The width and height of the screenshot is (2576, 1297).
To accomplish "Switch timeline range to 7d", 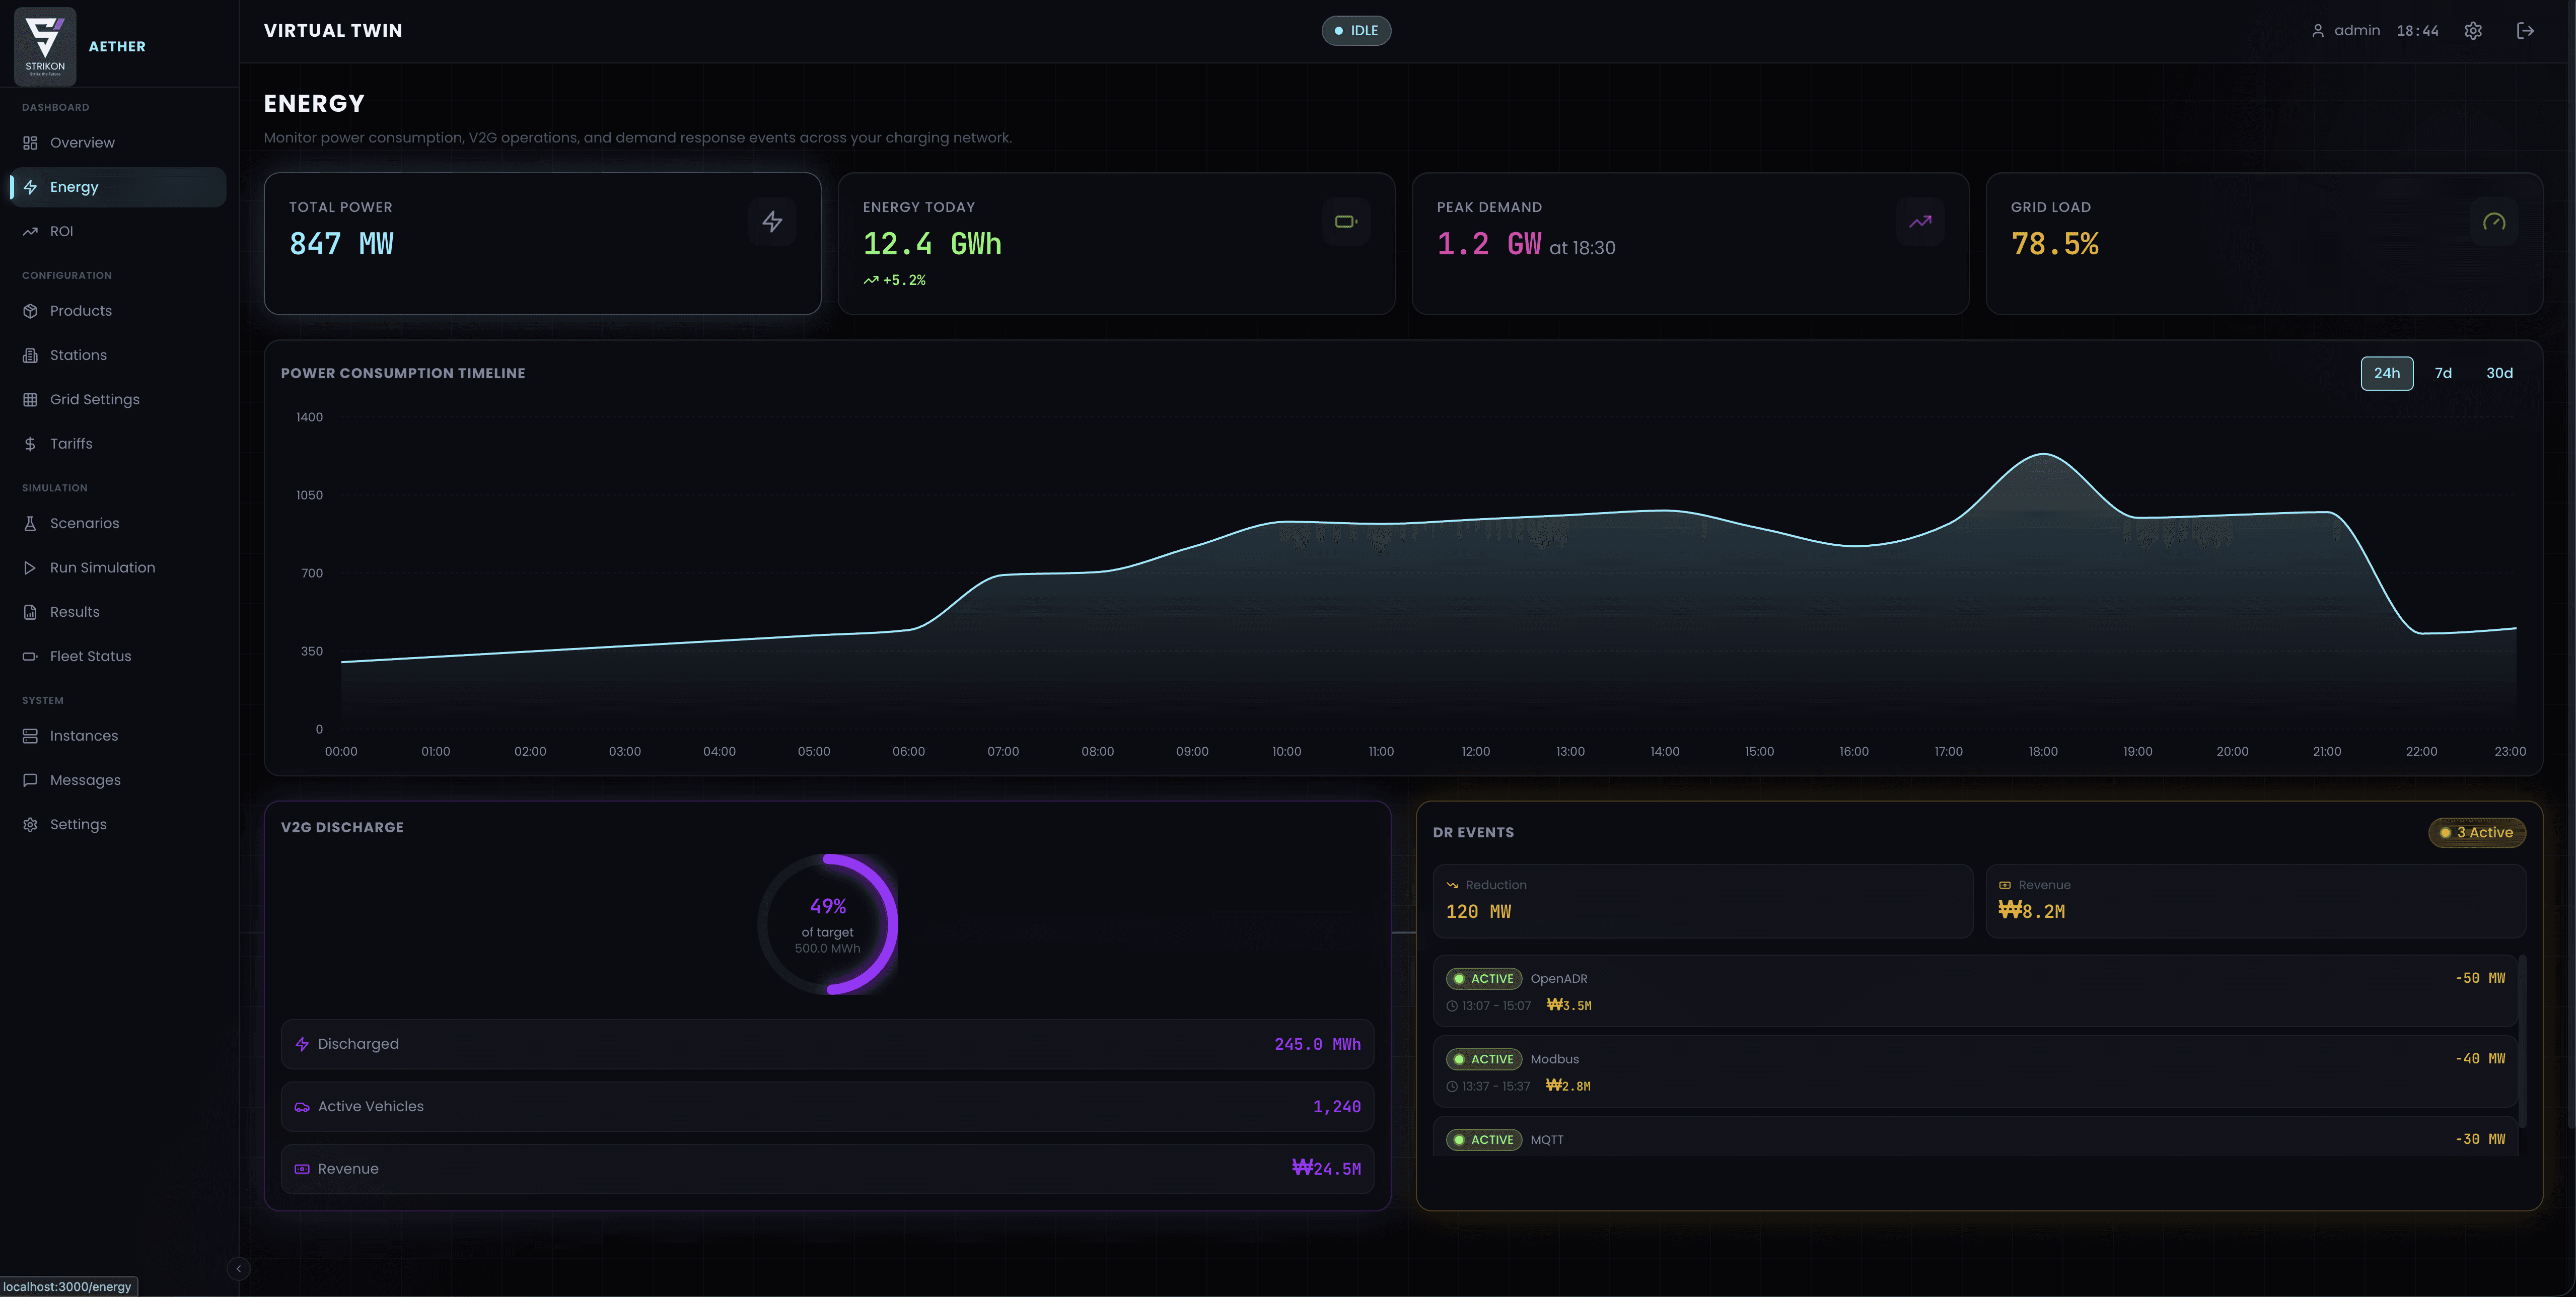I will (2443, 373).
